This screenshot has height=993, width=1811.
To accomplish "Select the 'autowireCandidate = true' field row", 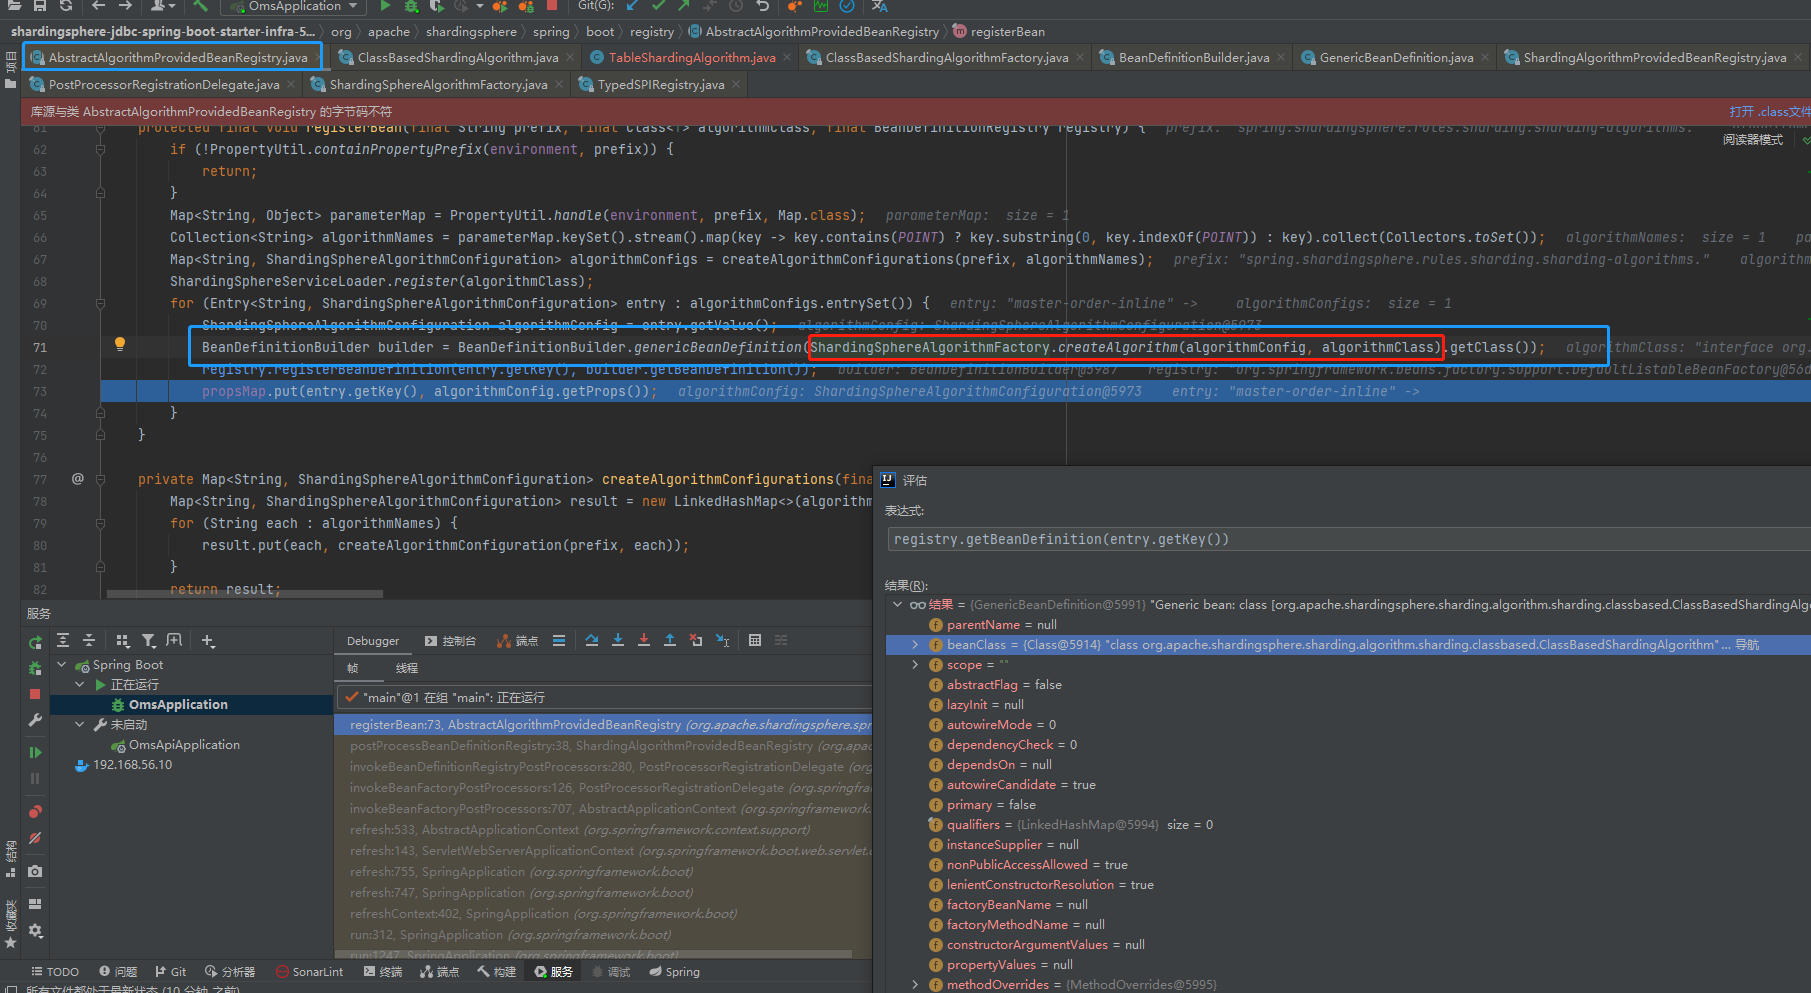I will point(1347,784).
